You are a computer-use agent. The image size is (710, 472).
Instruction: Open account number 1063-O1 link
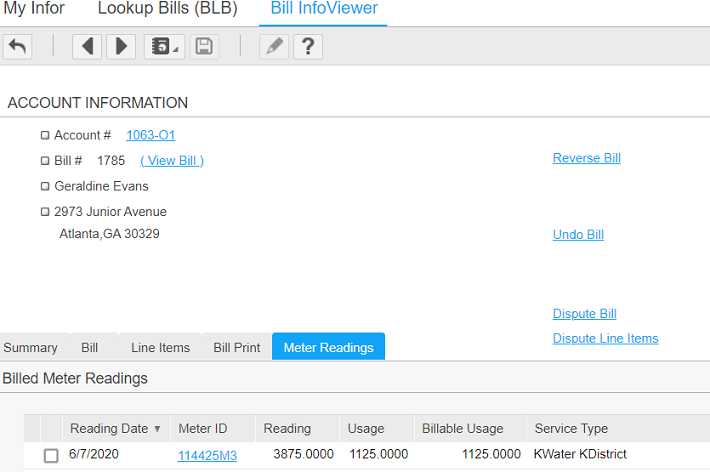[x=150, y=135]
